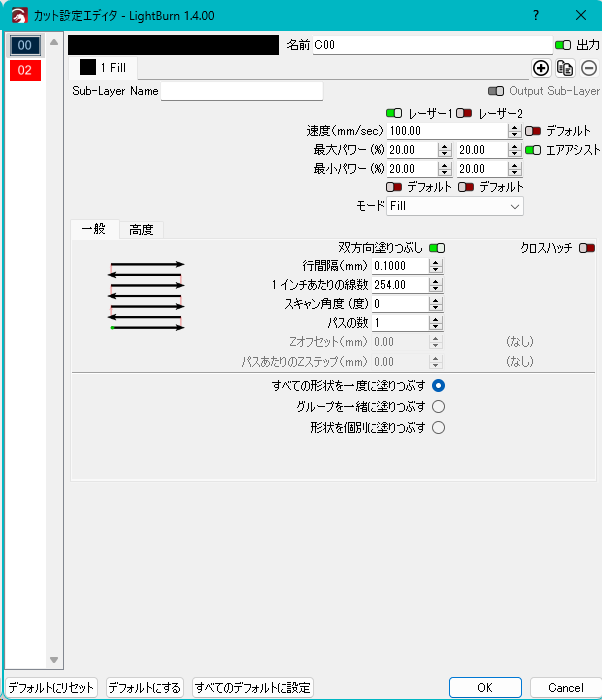
Task: Click デフォルトにリセット button
Action: 51,688
